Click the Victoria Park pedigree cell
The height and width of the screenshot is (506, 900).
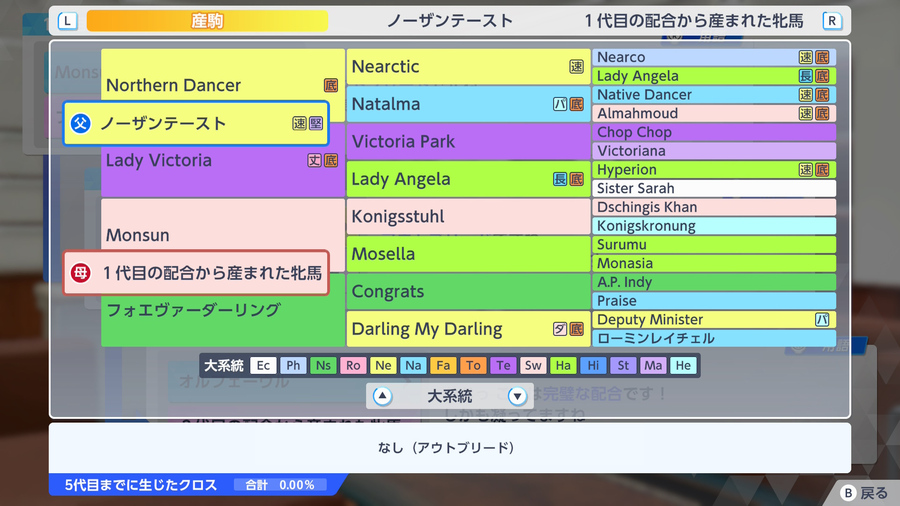[x=468, y=142]
